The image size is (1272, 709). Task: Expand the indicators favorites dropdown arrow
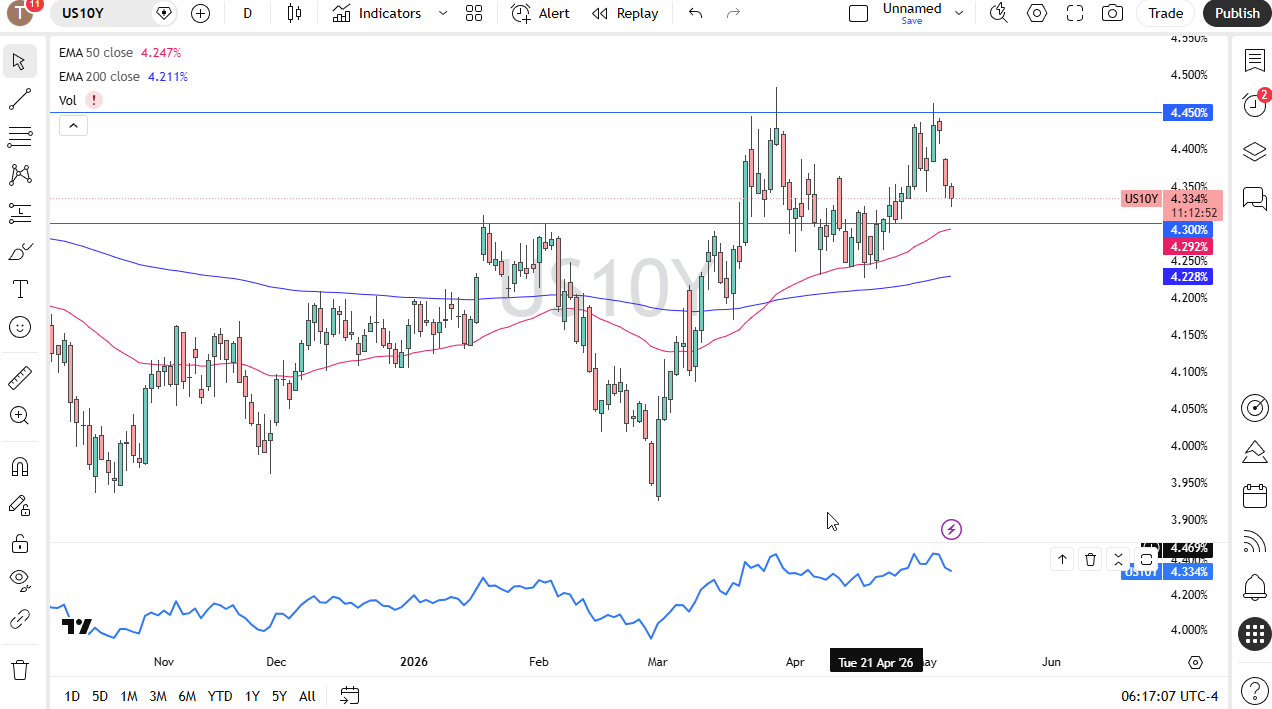coord(443,13)
